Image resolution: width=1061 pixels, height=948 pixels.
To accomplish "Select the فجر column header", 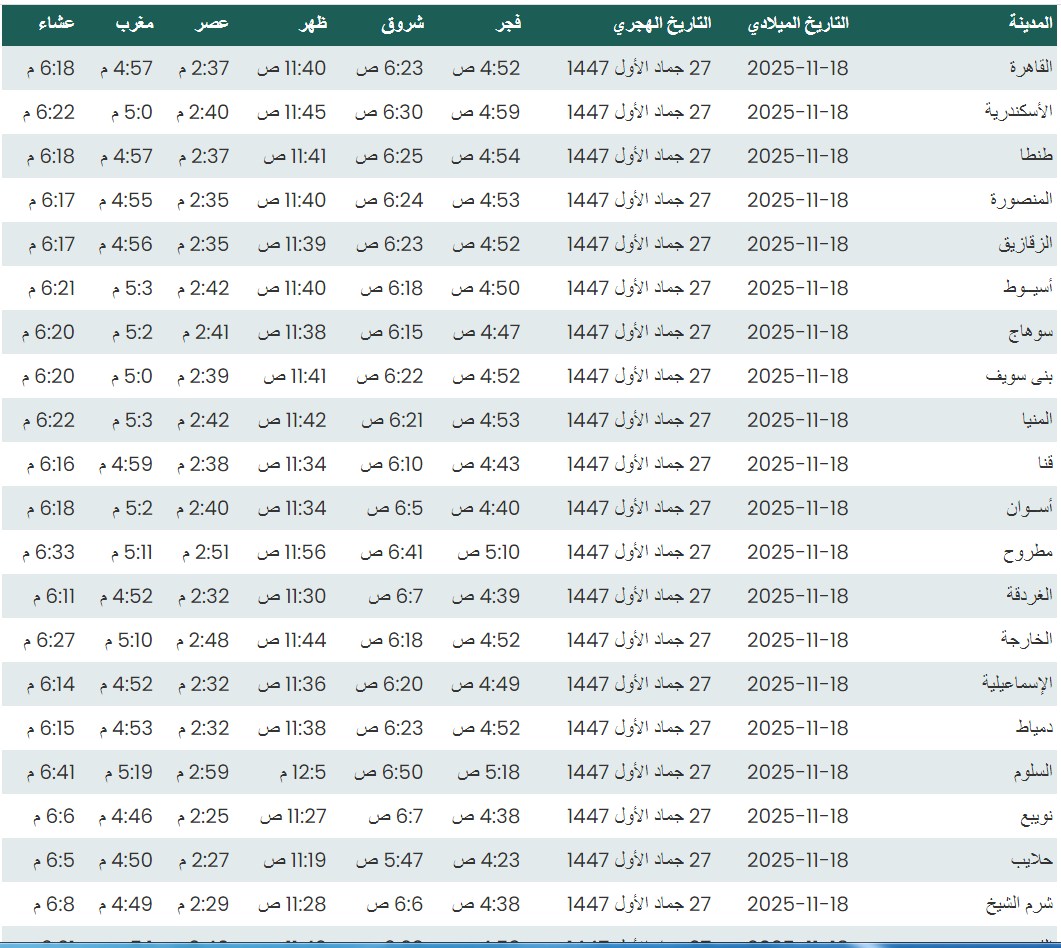I will 508,23.
